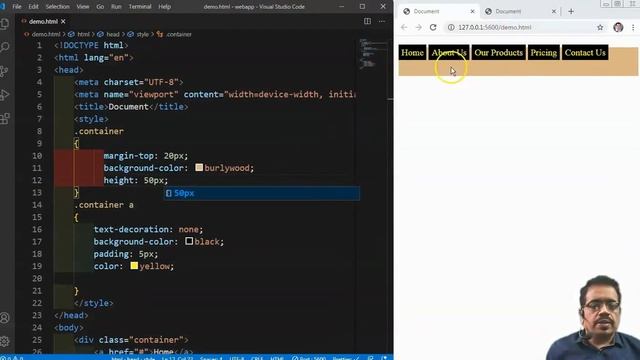
Task: Bookmark this page with the star
Action: click(600, 27)
